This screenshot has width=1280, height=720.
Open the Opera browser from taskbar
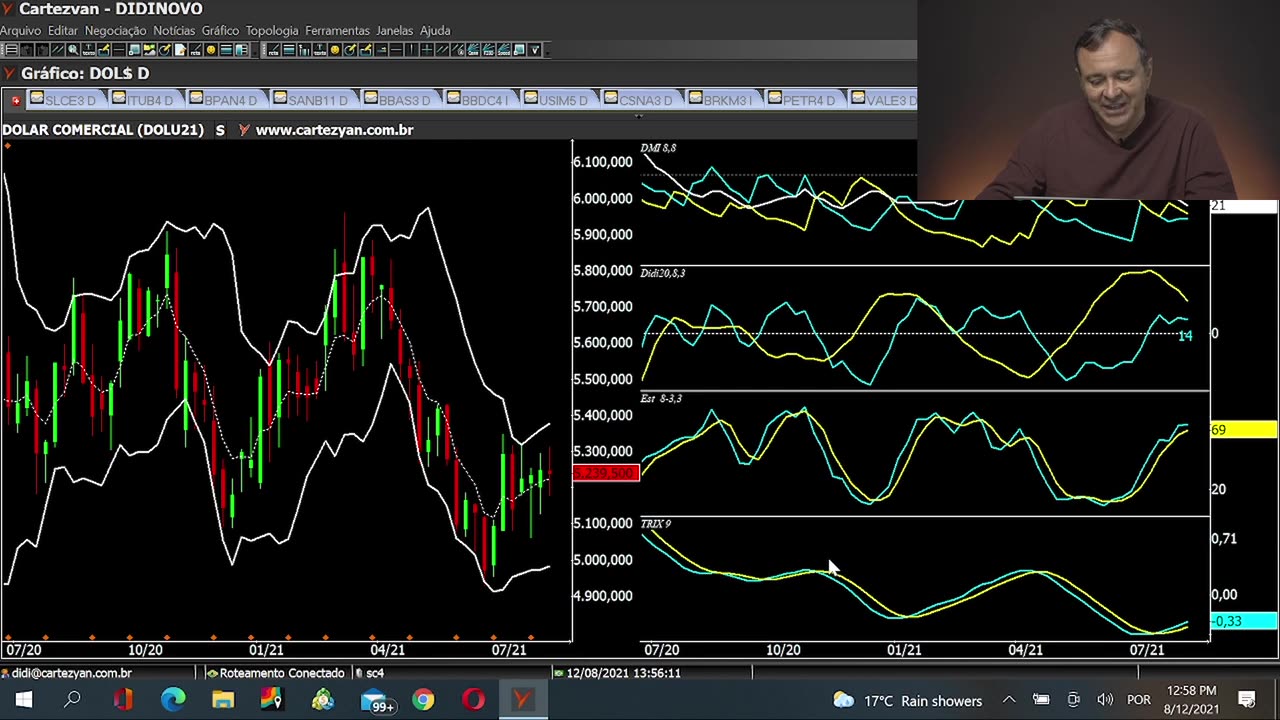coord(473,700)
